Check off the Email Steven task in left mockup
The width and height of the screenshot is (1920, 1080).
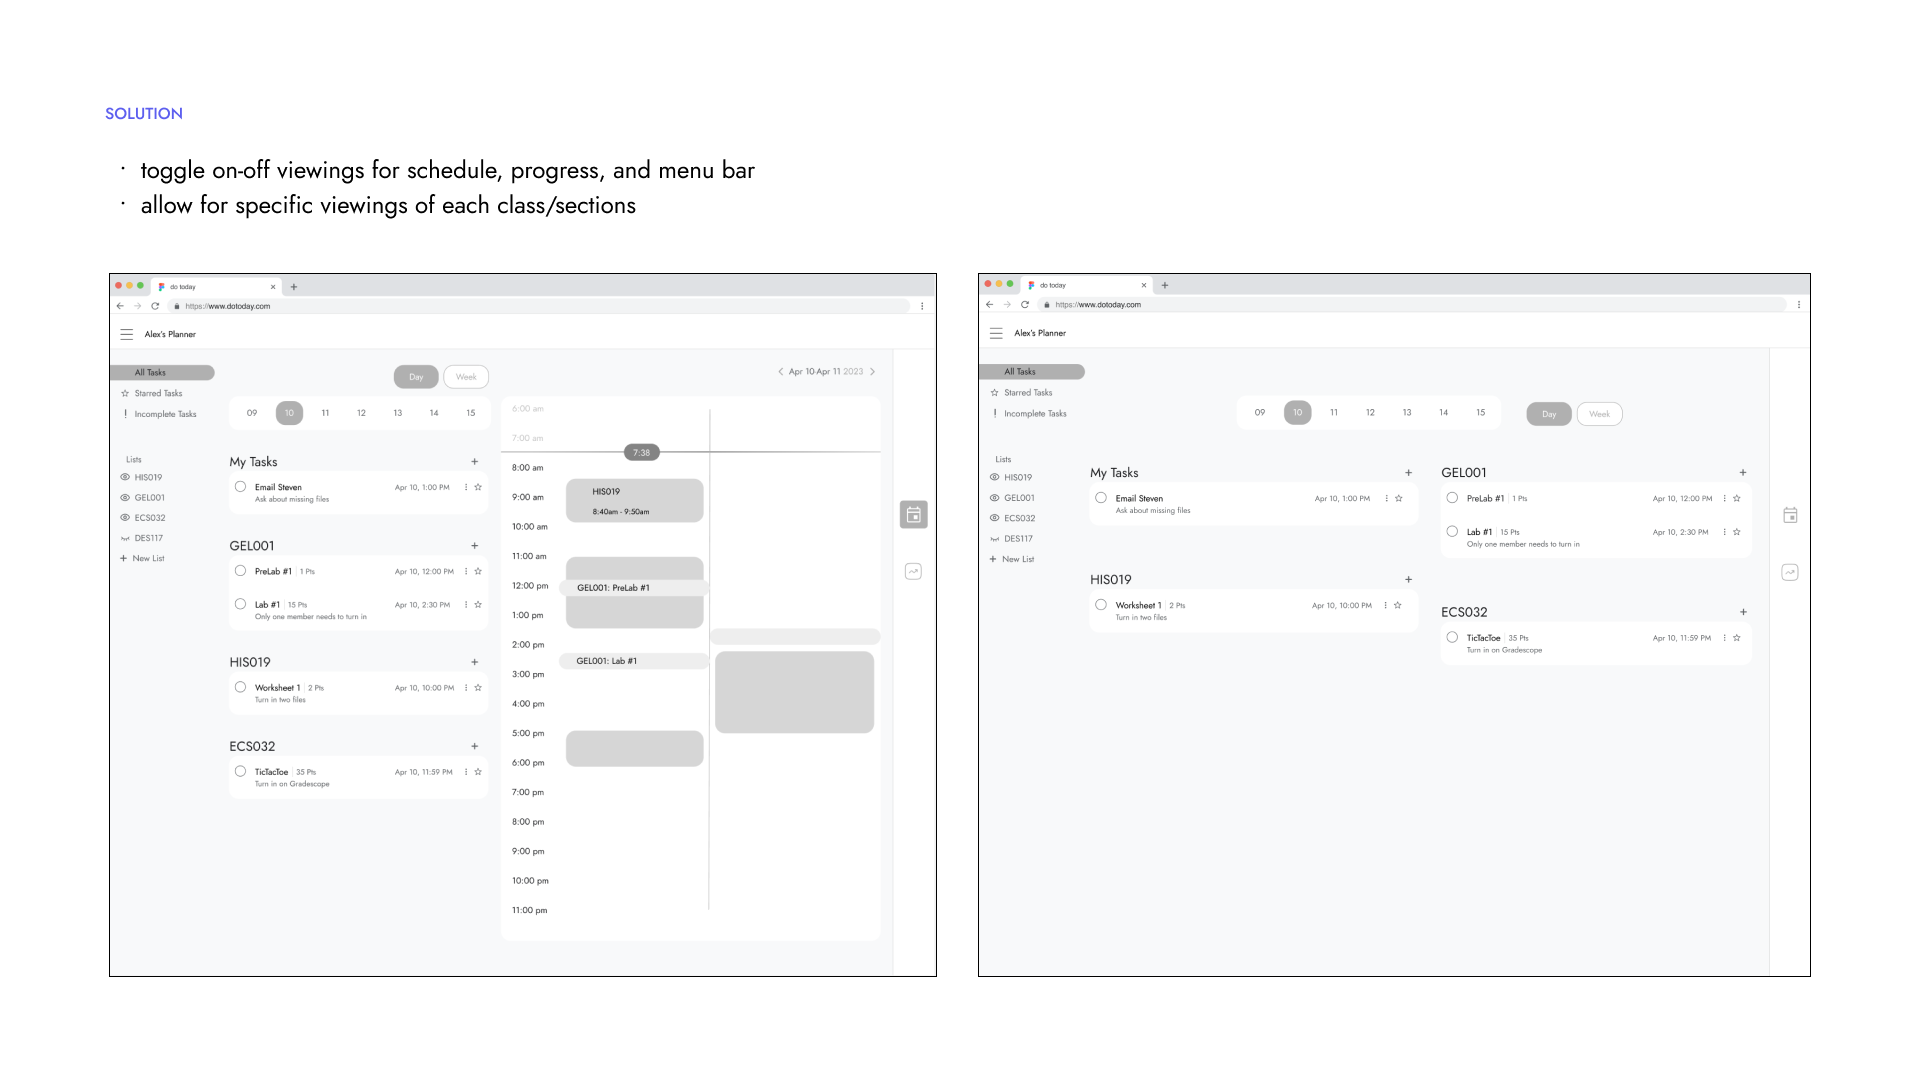point(240,487)
